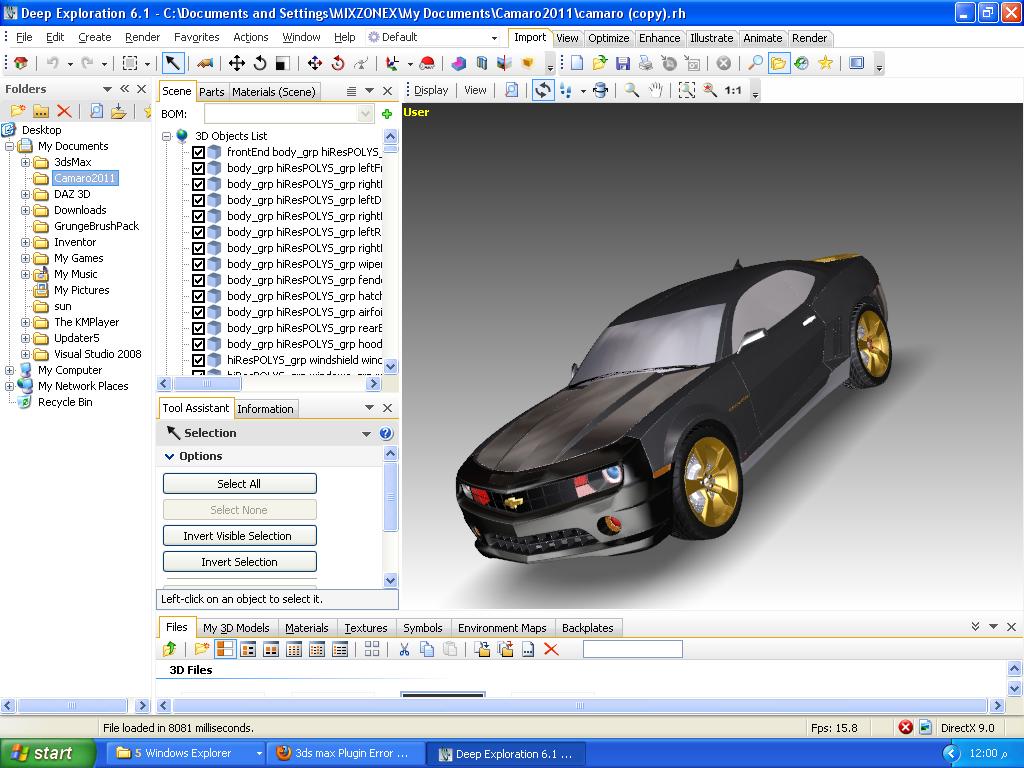Collapse the 3D Objects List tree
The width and height of the screenshot is (1024, 768).
[x=167, y=136]
